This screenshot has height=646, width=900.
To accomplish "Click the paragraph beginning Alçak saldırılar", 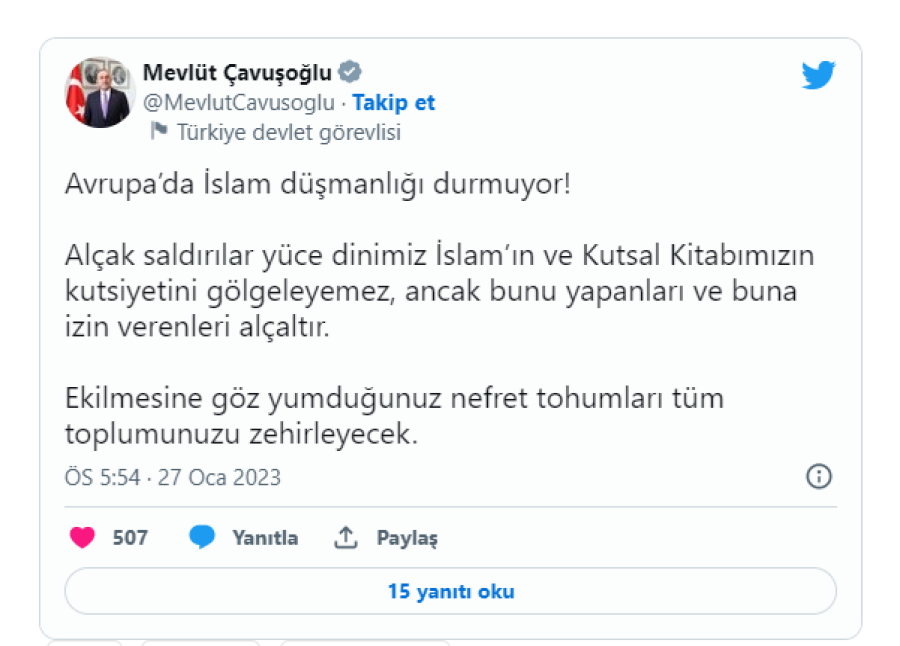I will tap(440, 291).
